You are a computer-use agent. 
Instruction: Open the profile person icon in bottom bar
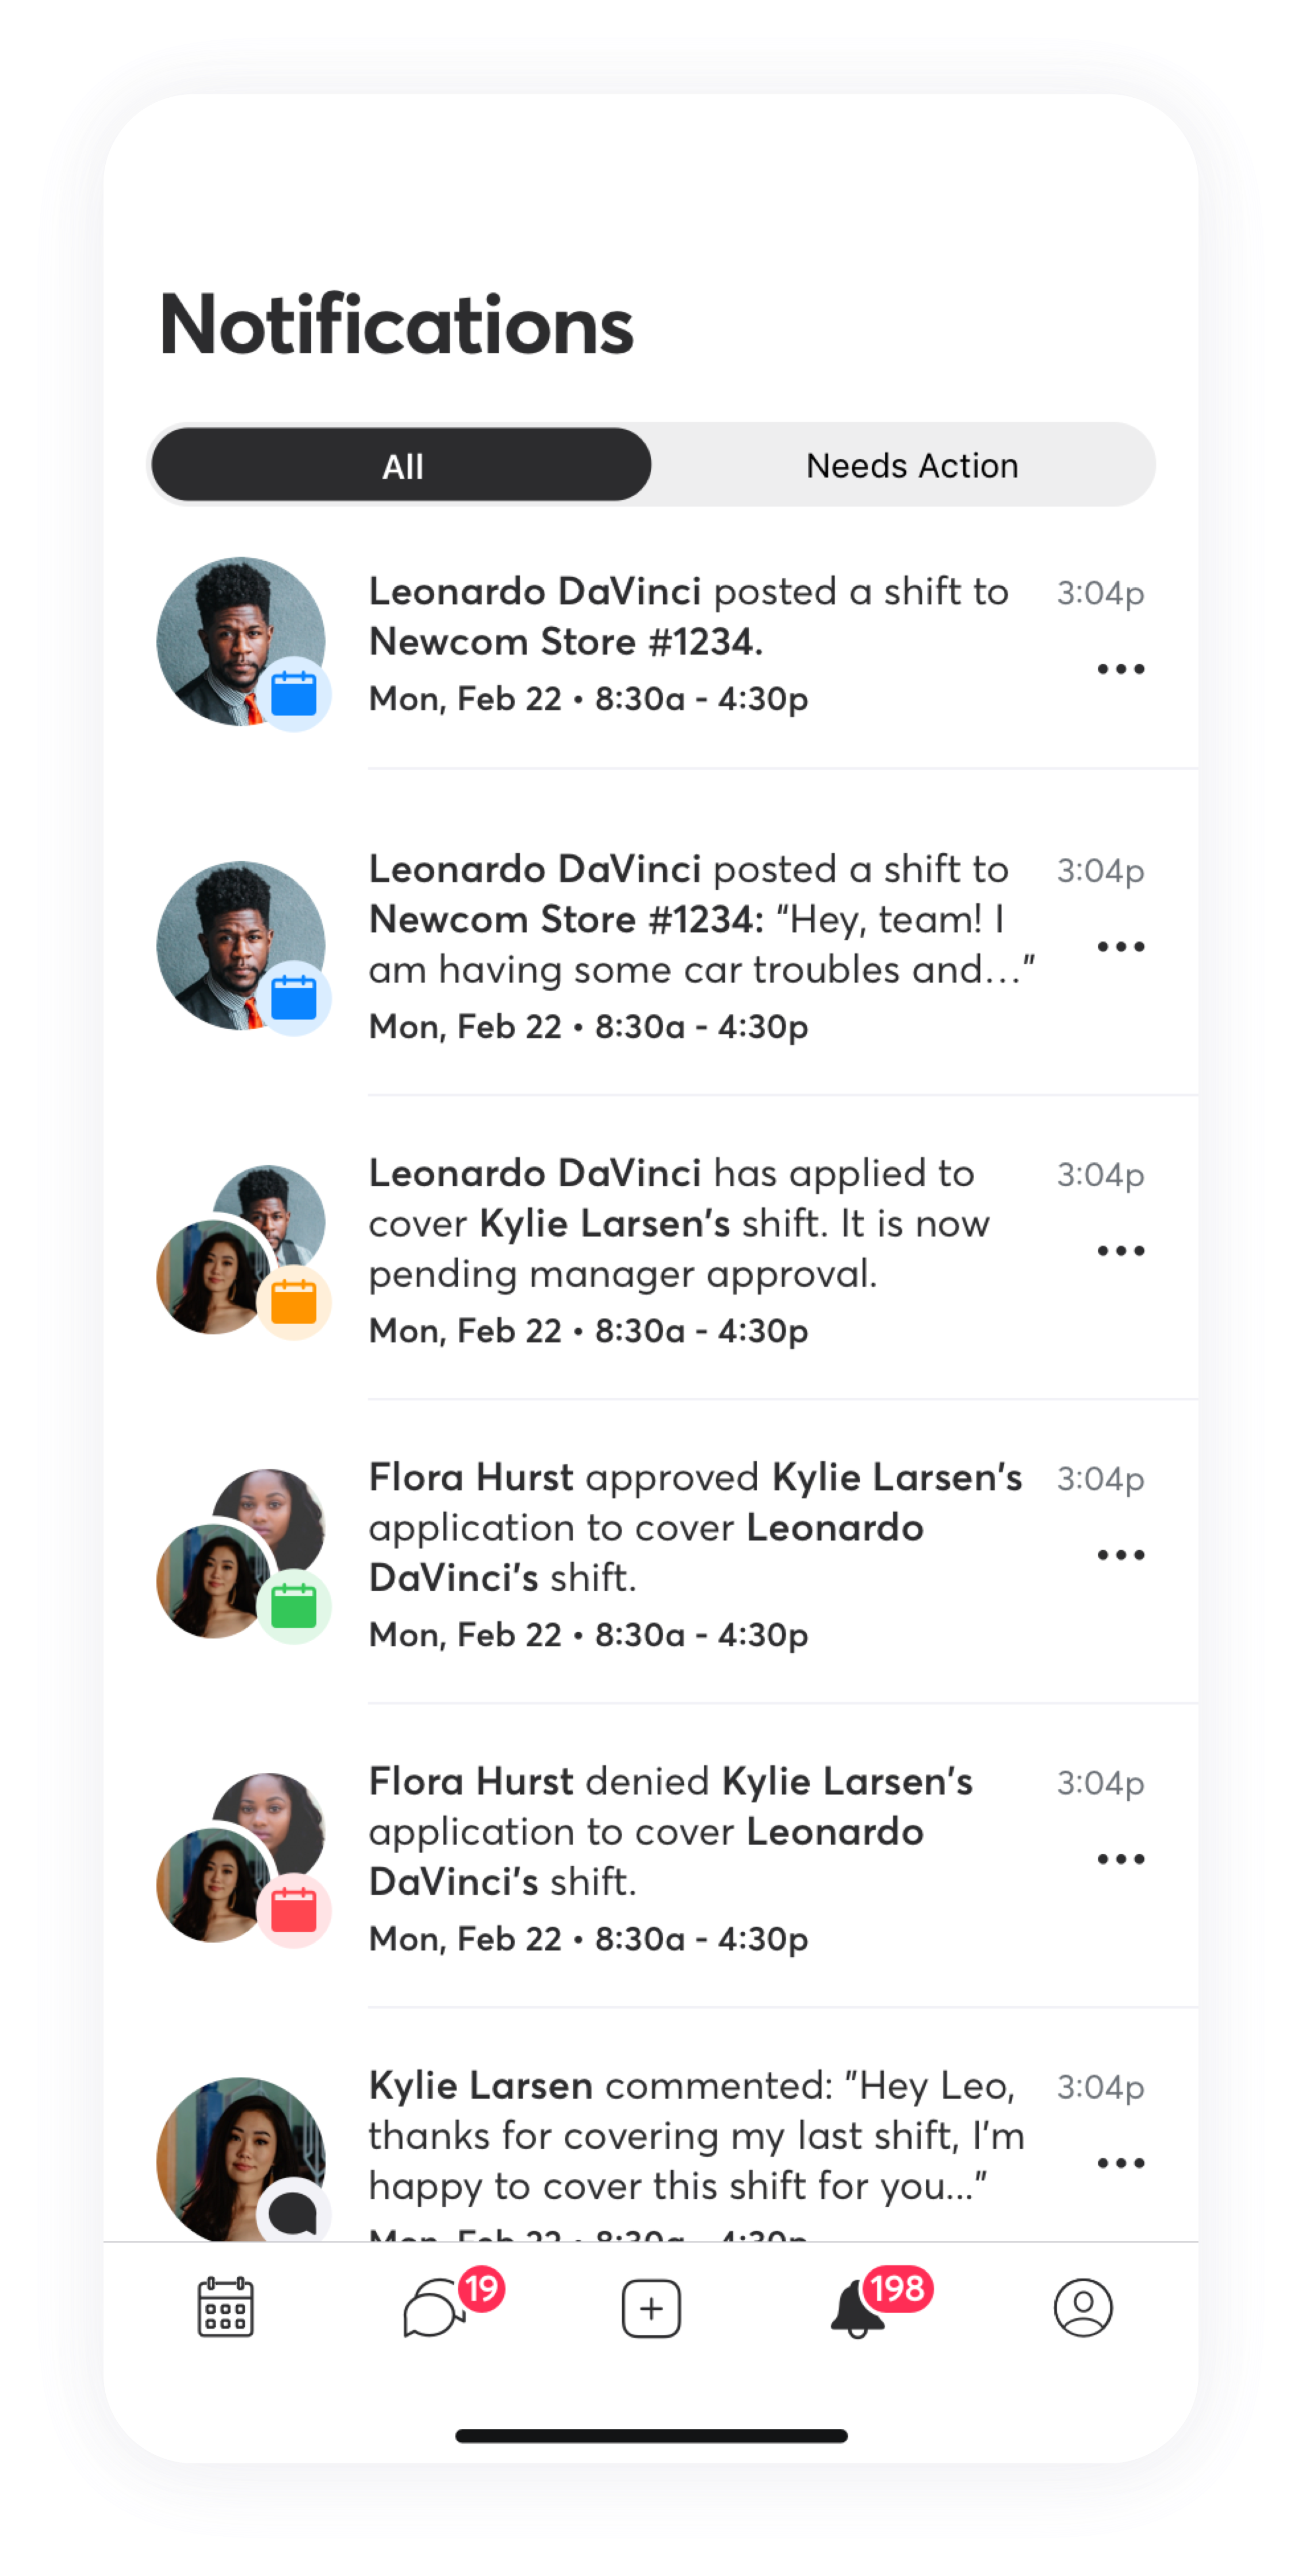[x=1083, y=2307]
